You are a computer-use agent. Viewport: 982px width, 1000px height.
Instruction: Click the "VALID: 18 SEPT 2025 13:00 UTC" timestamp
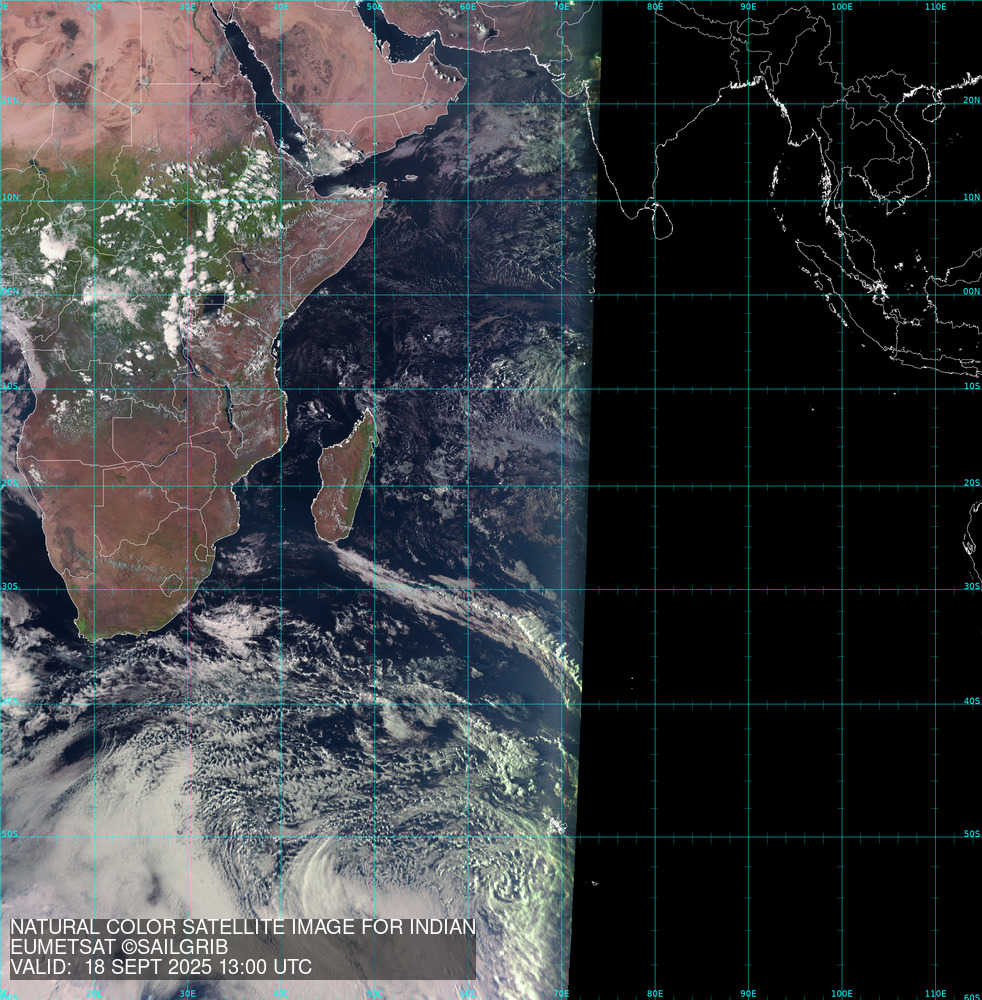tap(161, 967)
